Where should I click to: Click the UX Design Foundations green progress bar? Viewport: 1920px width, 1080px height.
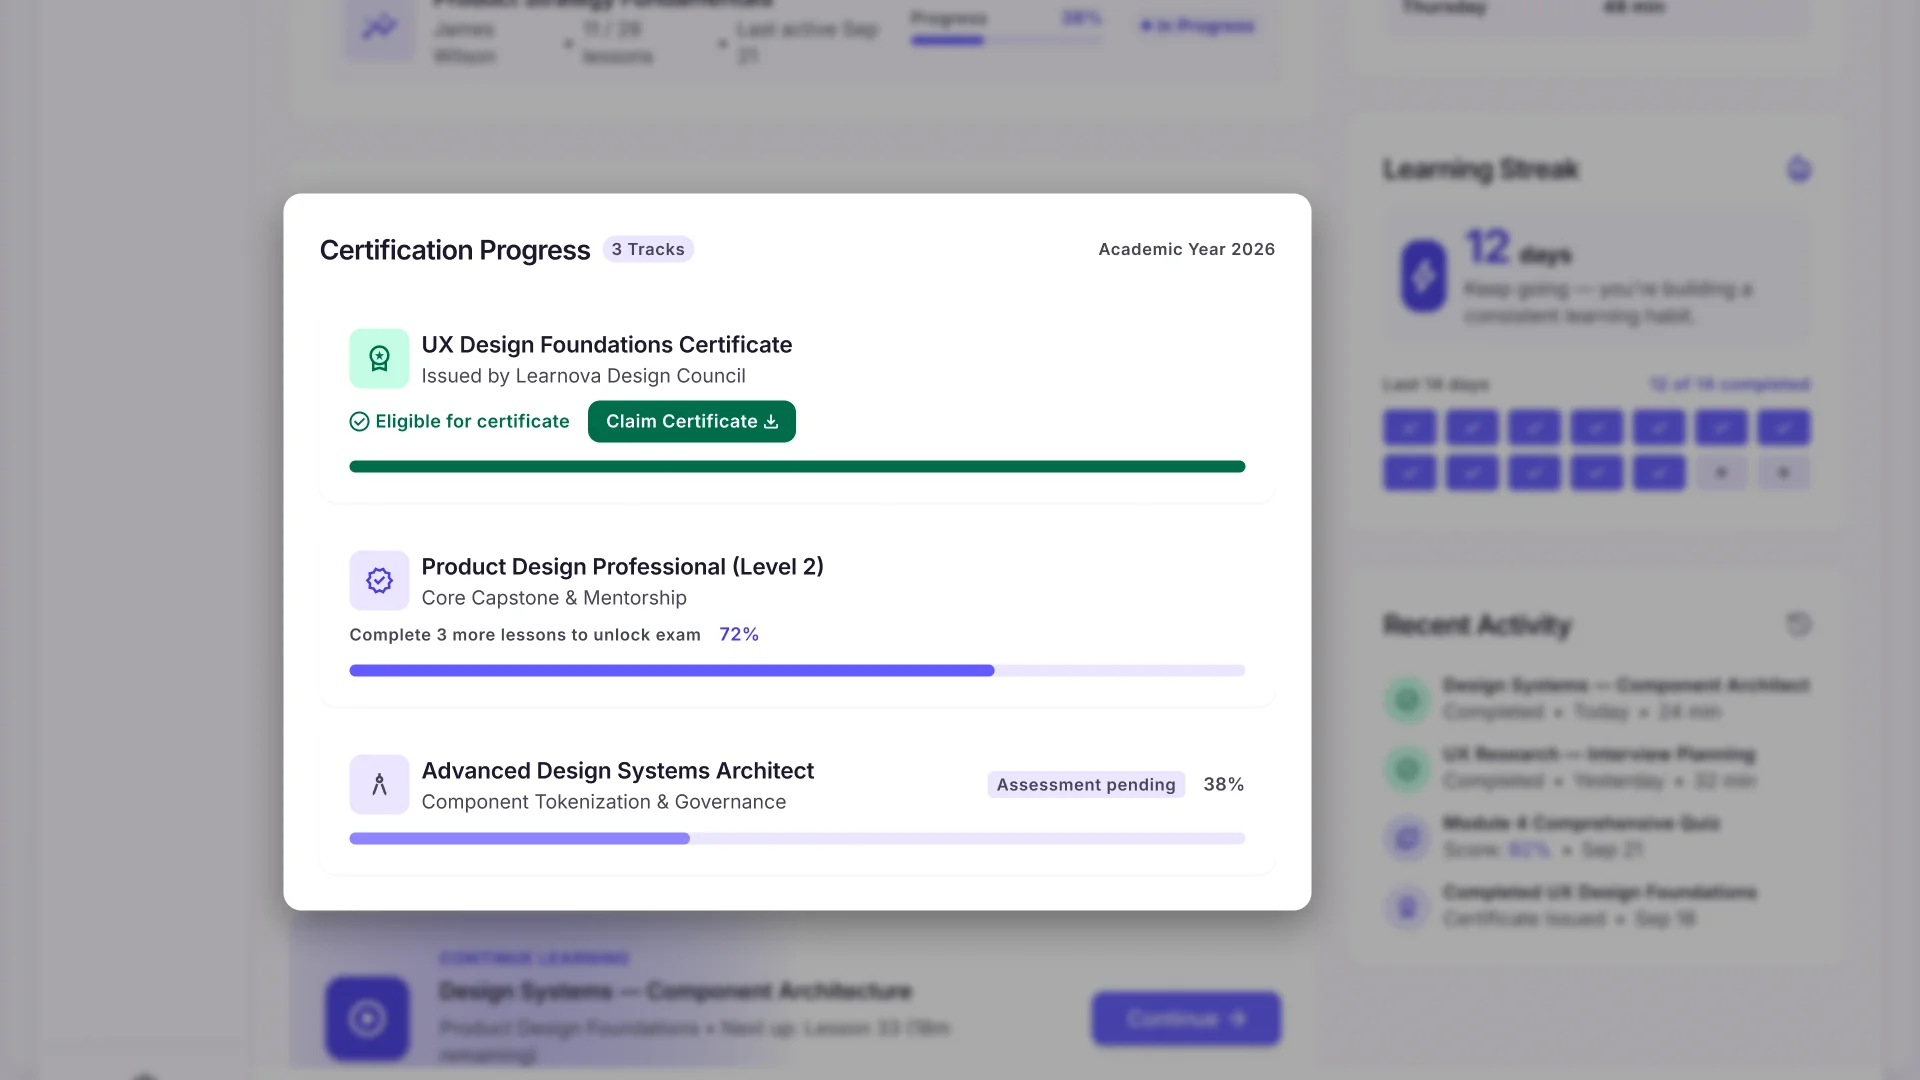(797, 466)
